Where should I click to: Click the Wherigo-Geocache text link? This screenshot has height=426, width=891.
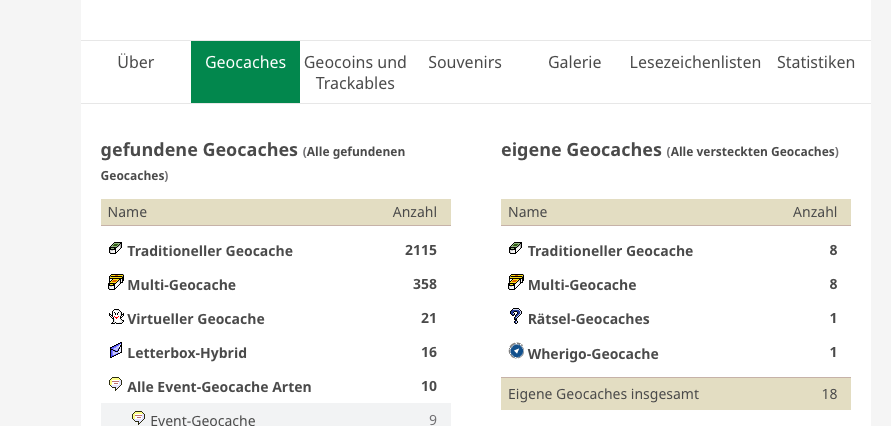coord(593,354)
